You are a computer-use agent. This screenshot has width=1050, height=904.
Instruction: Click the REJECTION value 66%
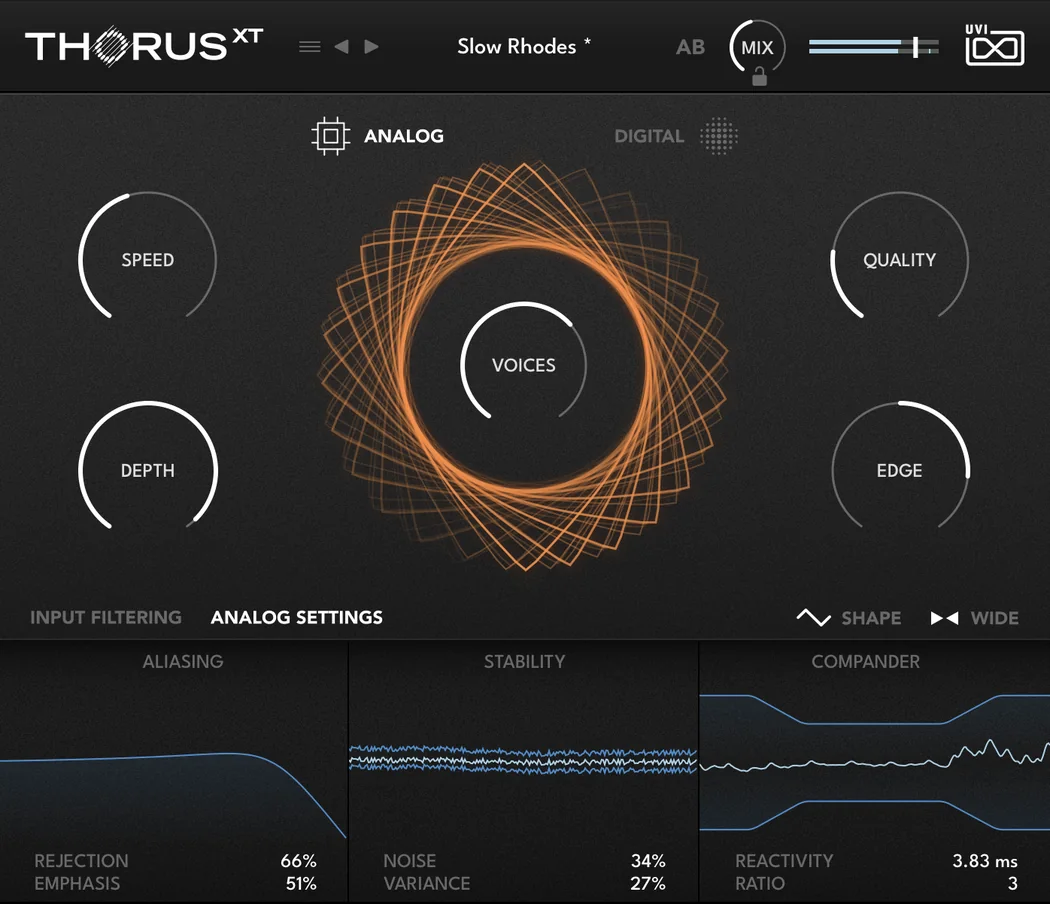click(298, 860)
